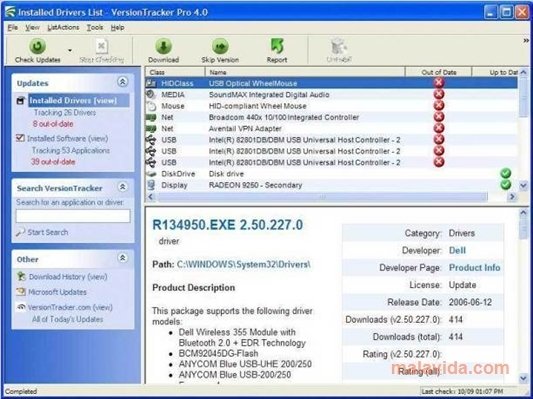This screenshot has width=533, height=399.
Task: Select Installed Drivers (view) link
Action: coord(73,101)
